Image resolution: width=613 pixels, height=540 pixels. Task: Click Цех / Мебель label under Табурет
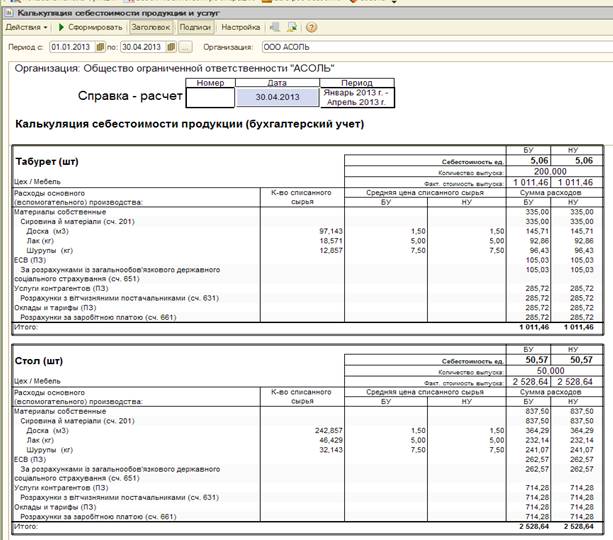pyautogui.click(x=38, y=182)
